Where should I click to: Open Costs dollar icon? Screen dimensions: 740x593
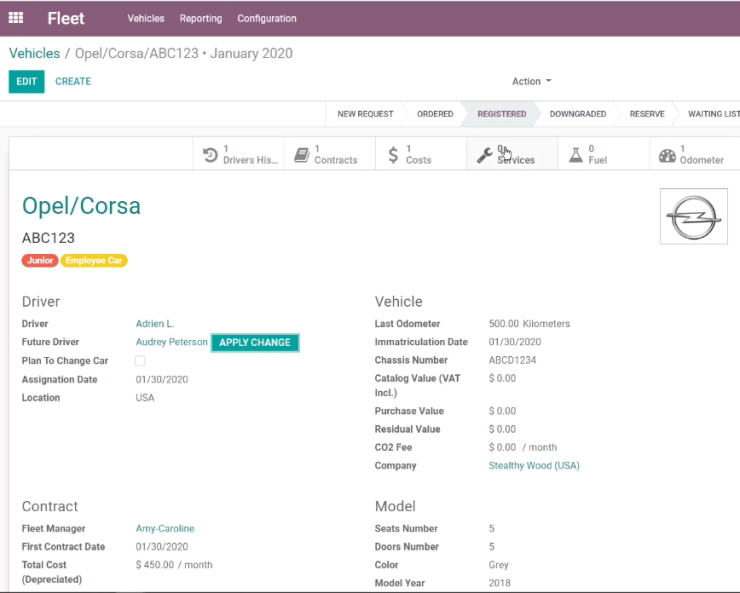click(x=393, y=155)
